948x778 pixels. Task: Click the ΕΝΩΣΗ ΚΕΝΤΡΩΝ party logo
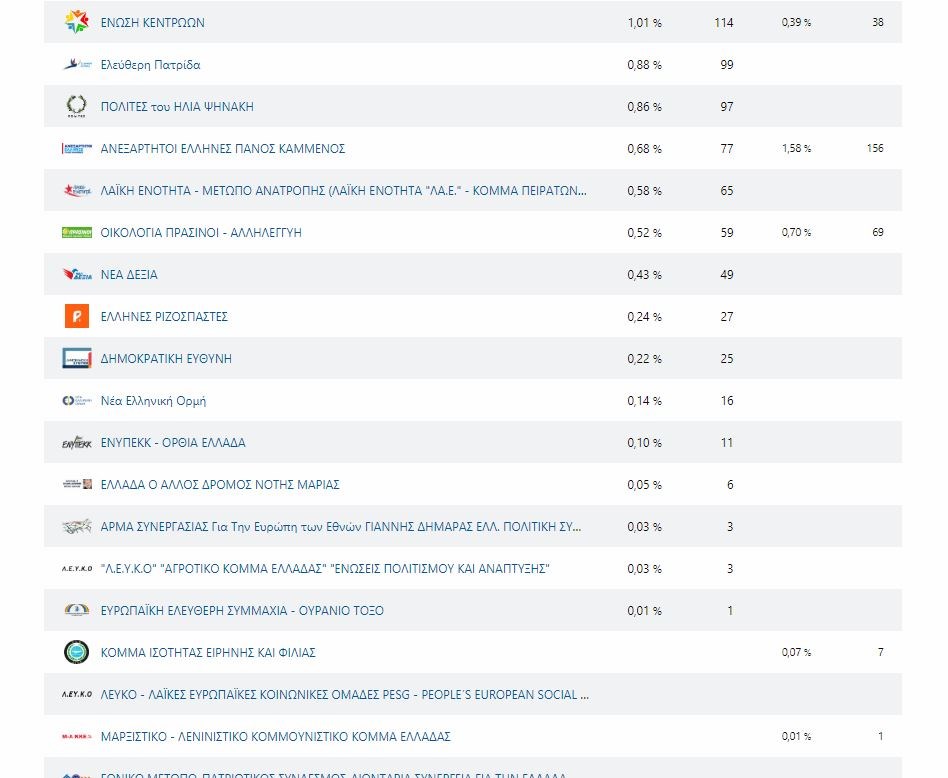point(77,22)
